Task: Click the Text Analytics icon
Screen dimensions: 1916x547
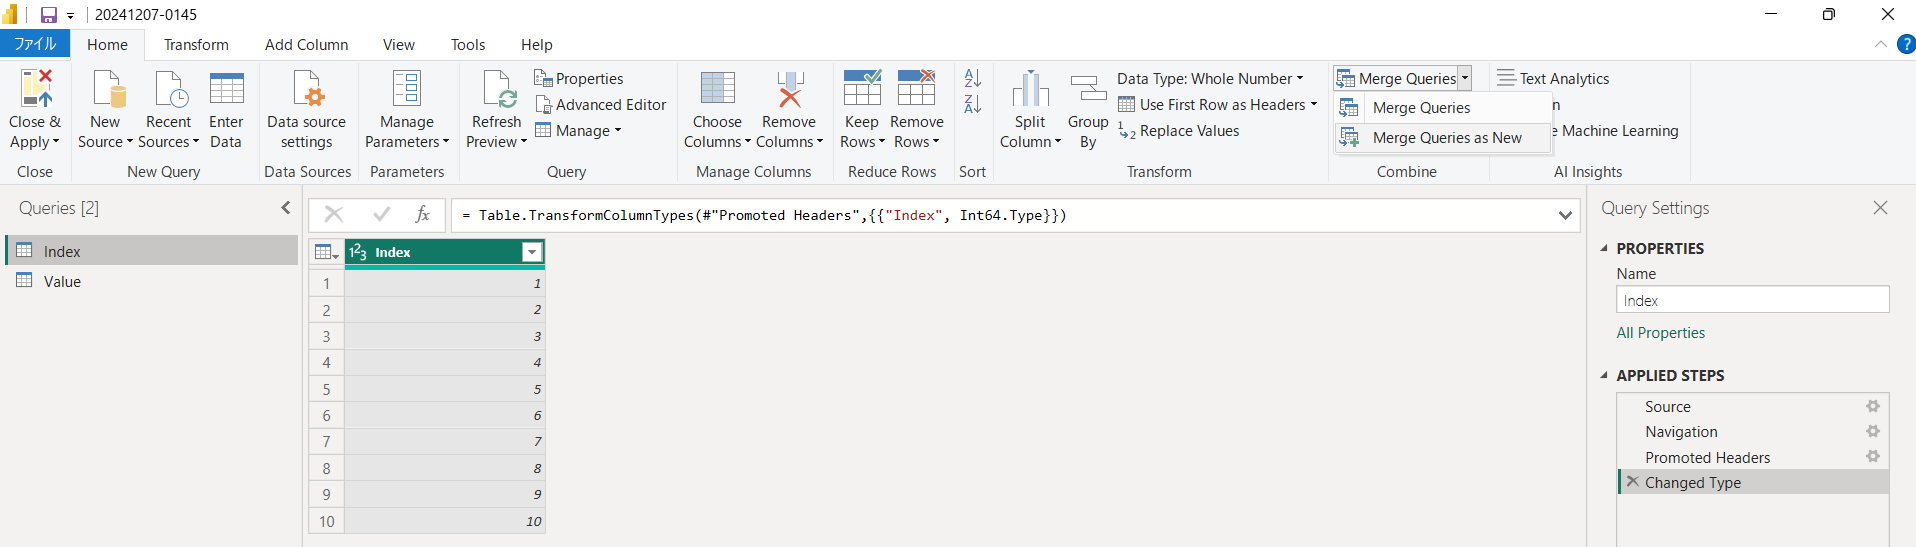Action: tap(1506, 78)
